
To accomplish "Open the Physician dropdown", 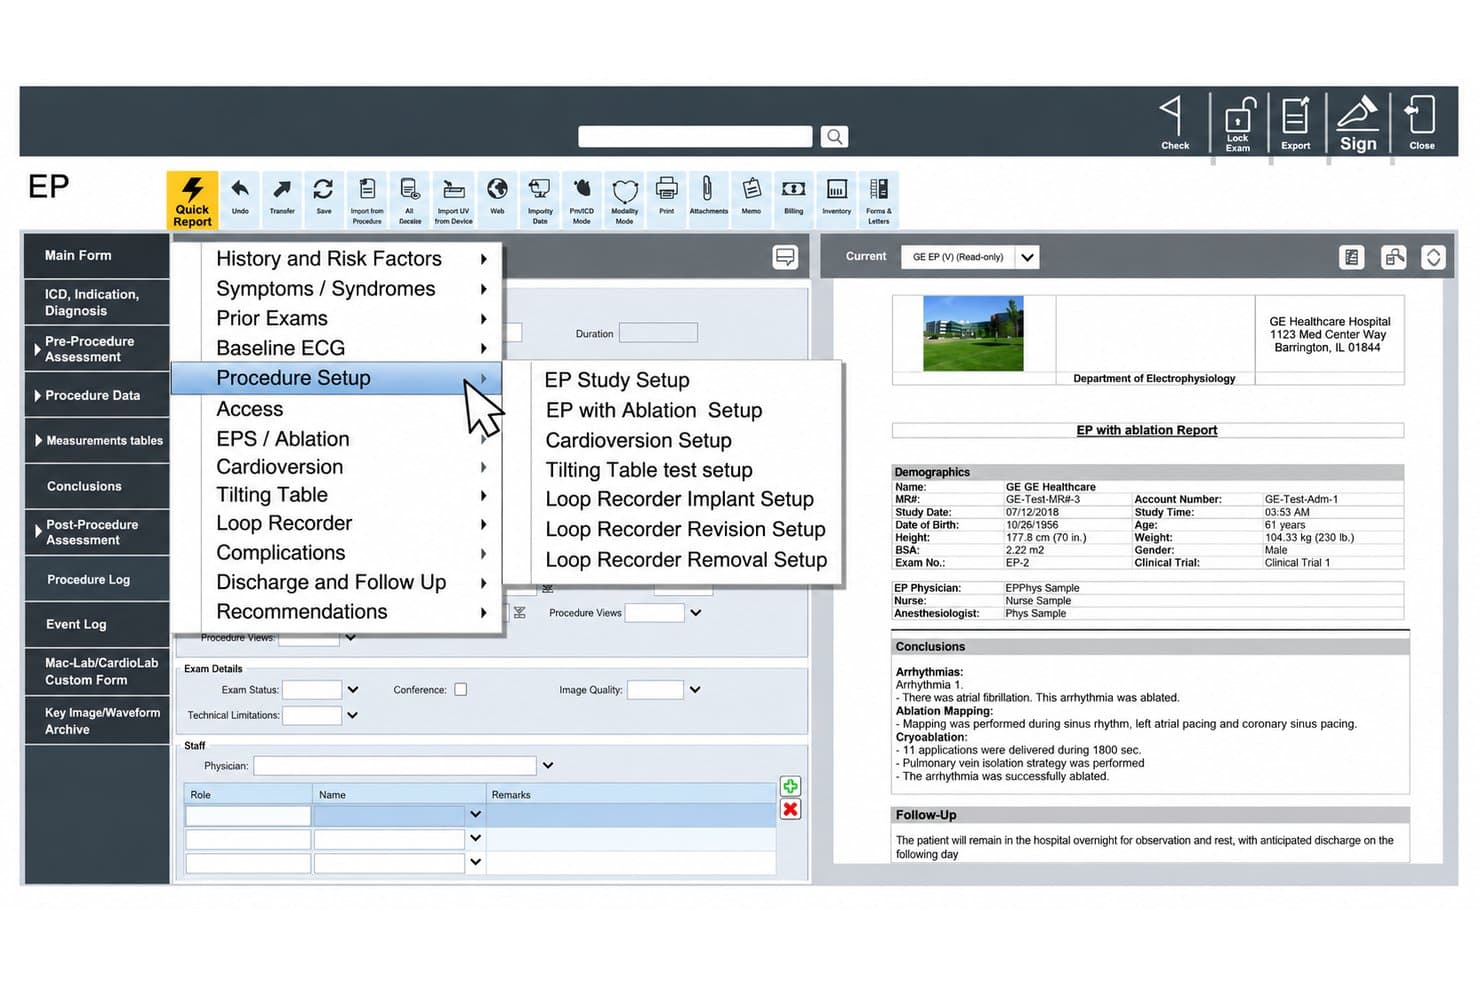I will pyautogui.click(x=547, y=765).
